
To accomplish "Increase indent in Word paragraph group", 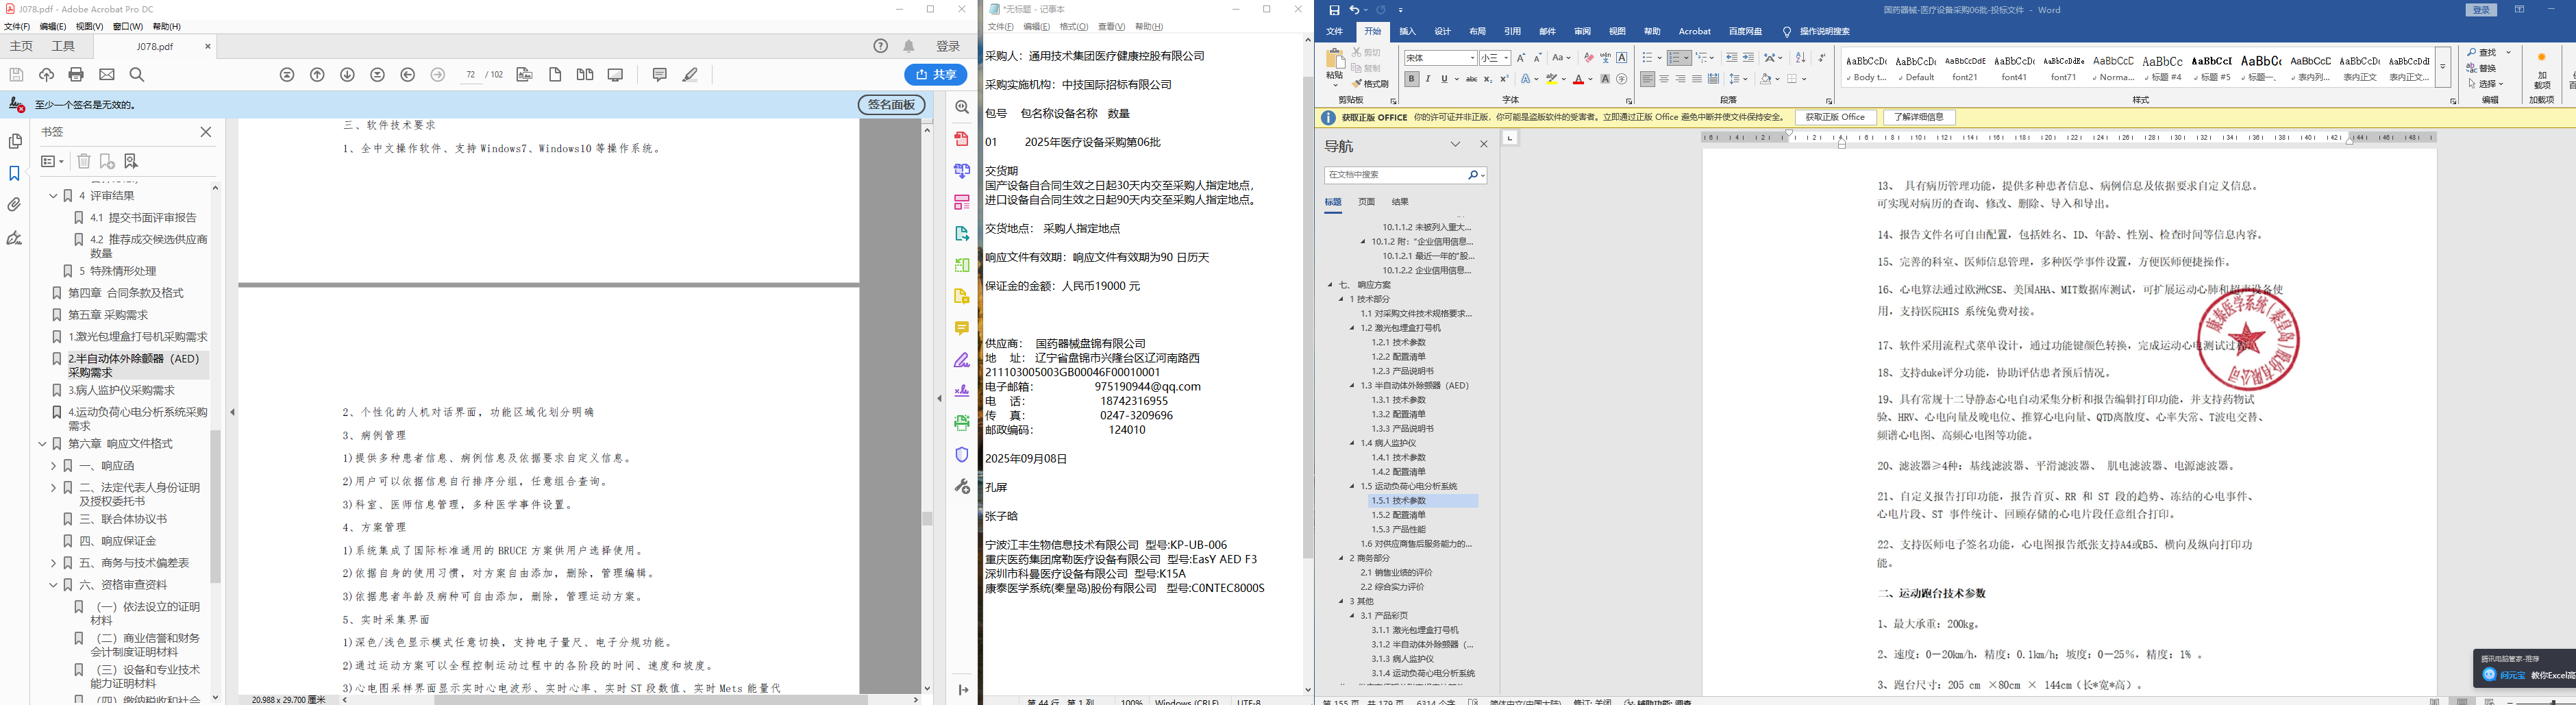I will coord(1748,58).
